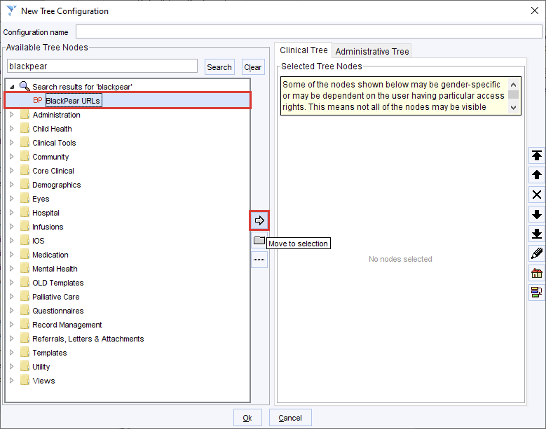Viewport: 546px width, 429px height.
Task: Click the BlackPear URLs BP icon
Action: (x=37, y=100)
